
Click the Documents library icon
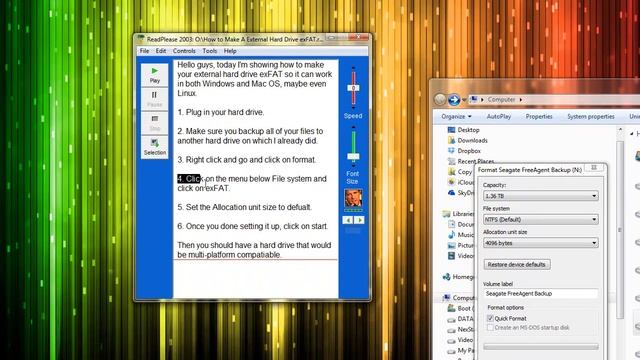pyautogui.click(x=451, y=224)
